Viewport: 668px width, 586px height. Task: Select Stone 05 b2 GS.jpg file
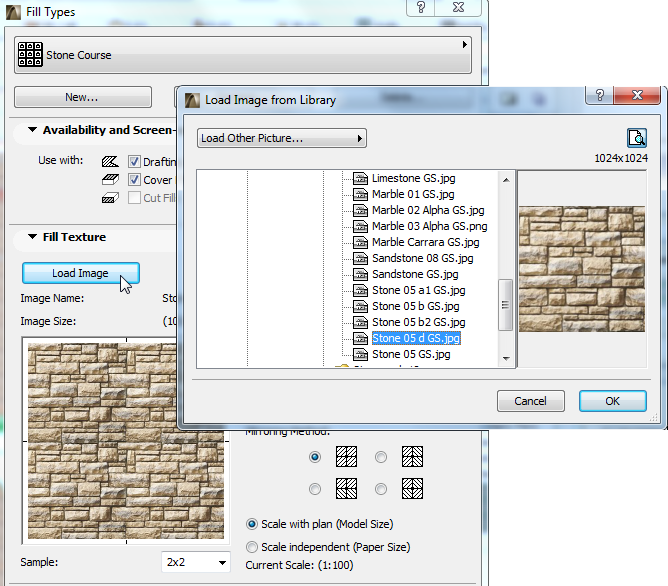coord(418,322)
